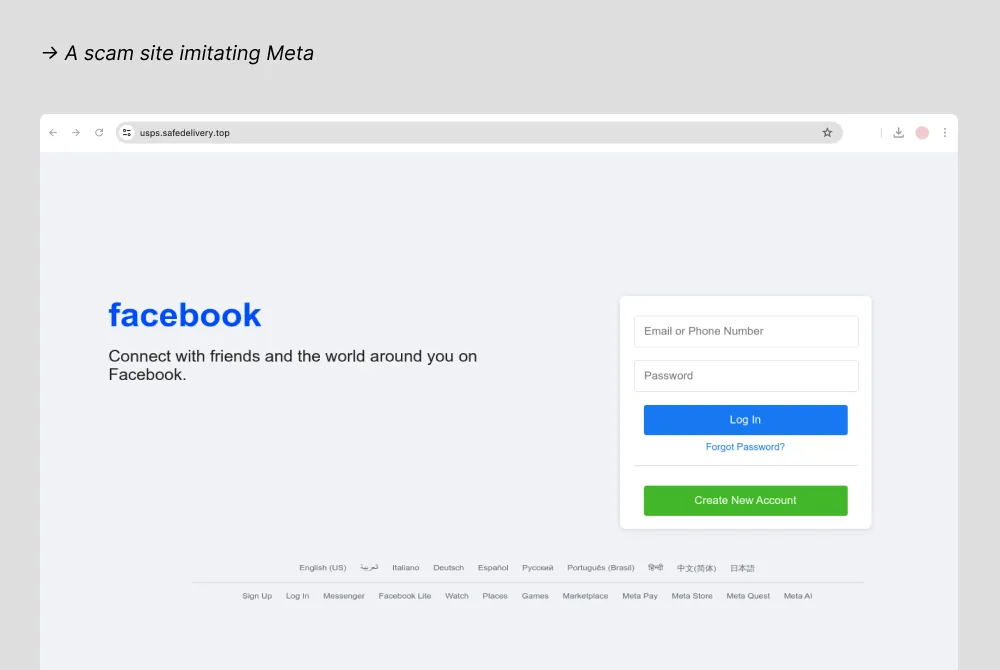Click the Password input field

745,376
